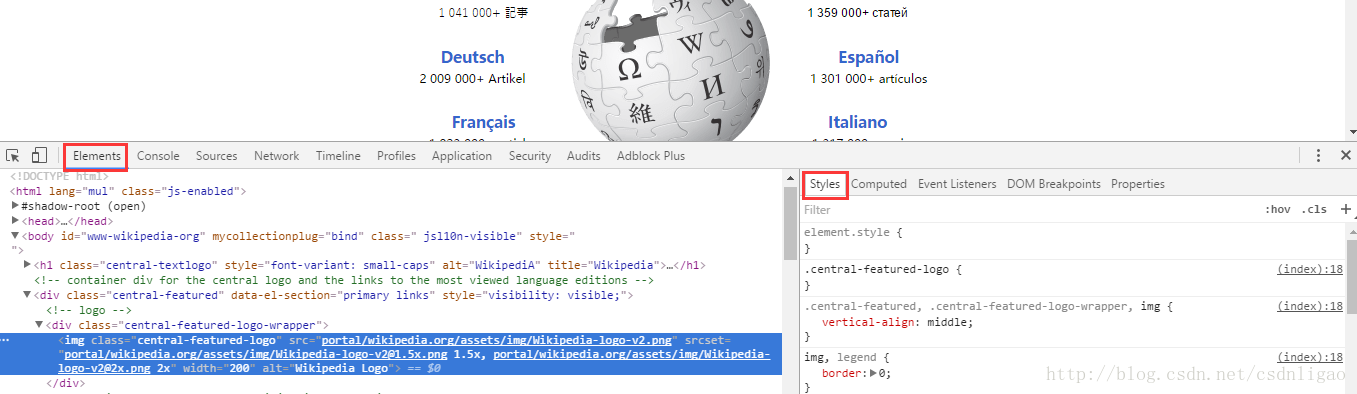Expand the <head> node arrow
Viewport: 1357px width, 394px height.
(15, 221)
